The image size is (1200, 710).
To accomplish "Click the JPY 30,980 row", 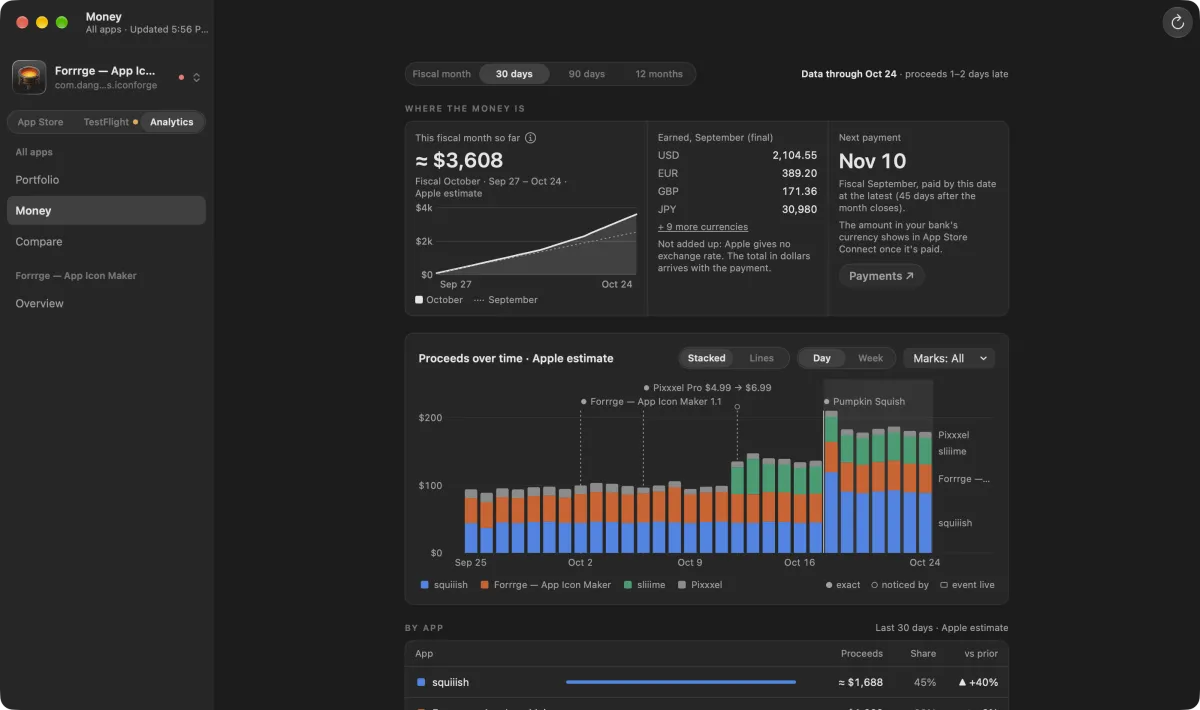I will click(x=737, y=209).
